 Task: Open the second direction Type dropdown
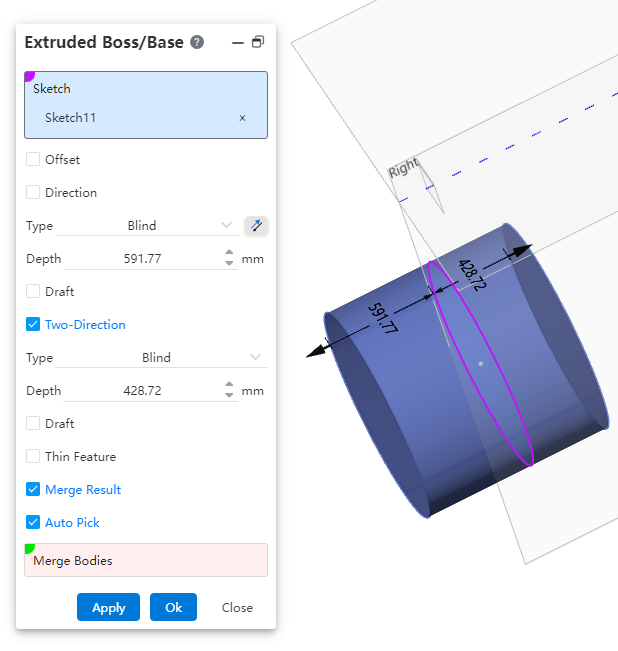pos(161,357)
